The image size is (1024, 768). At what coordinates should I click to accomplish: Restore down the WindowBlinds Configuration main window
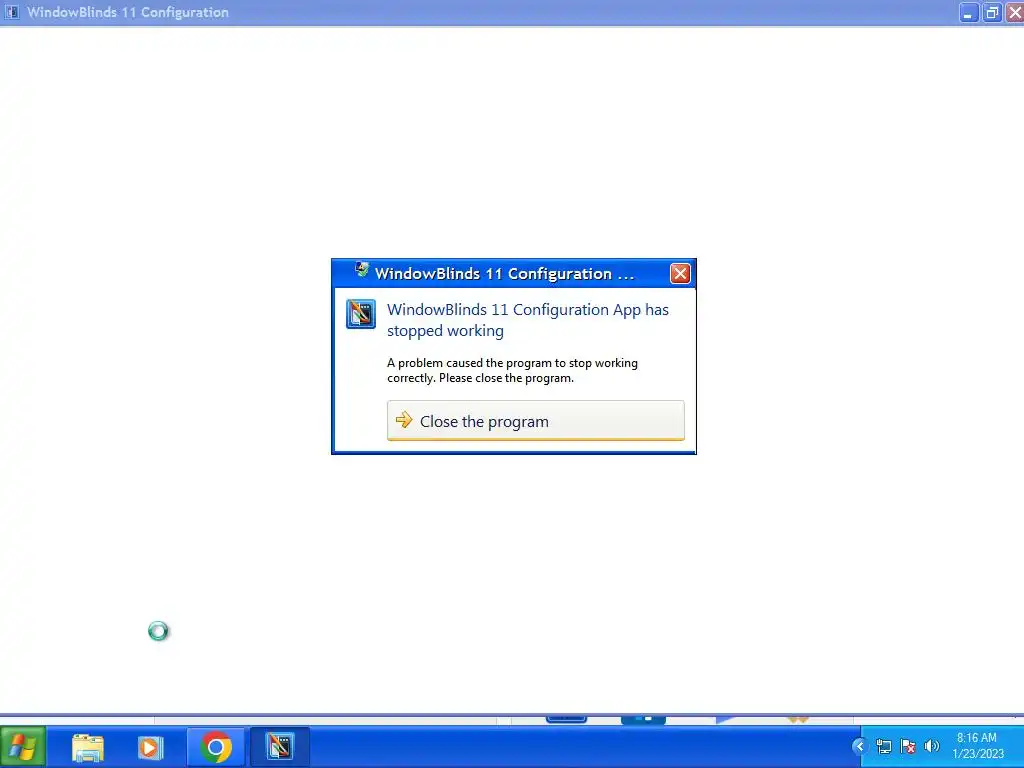(992, 12)
